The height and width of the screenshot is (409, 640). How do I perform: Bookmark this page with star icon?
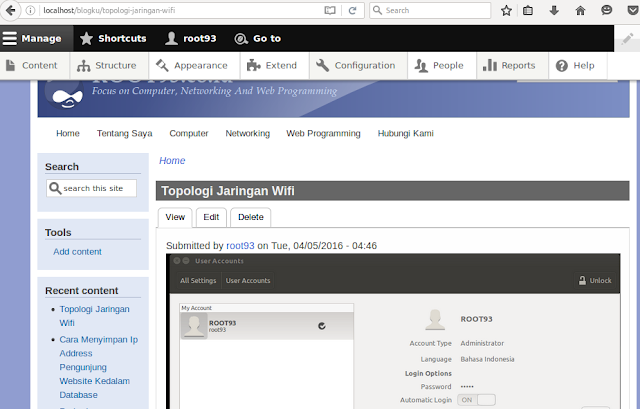pyautogui.click(x=506, y=11)
